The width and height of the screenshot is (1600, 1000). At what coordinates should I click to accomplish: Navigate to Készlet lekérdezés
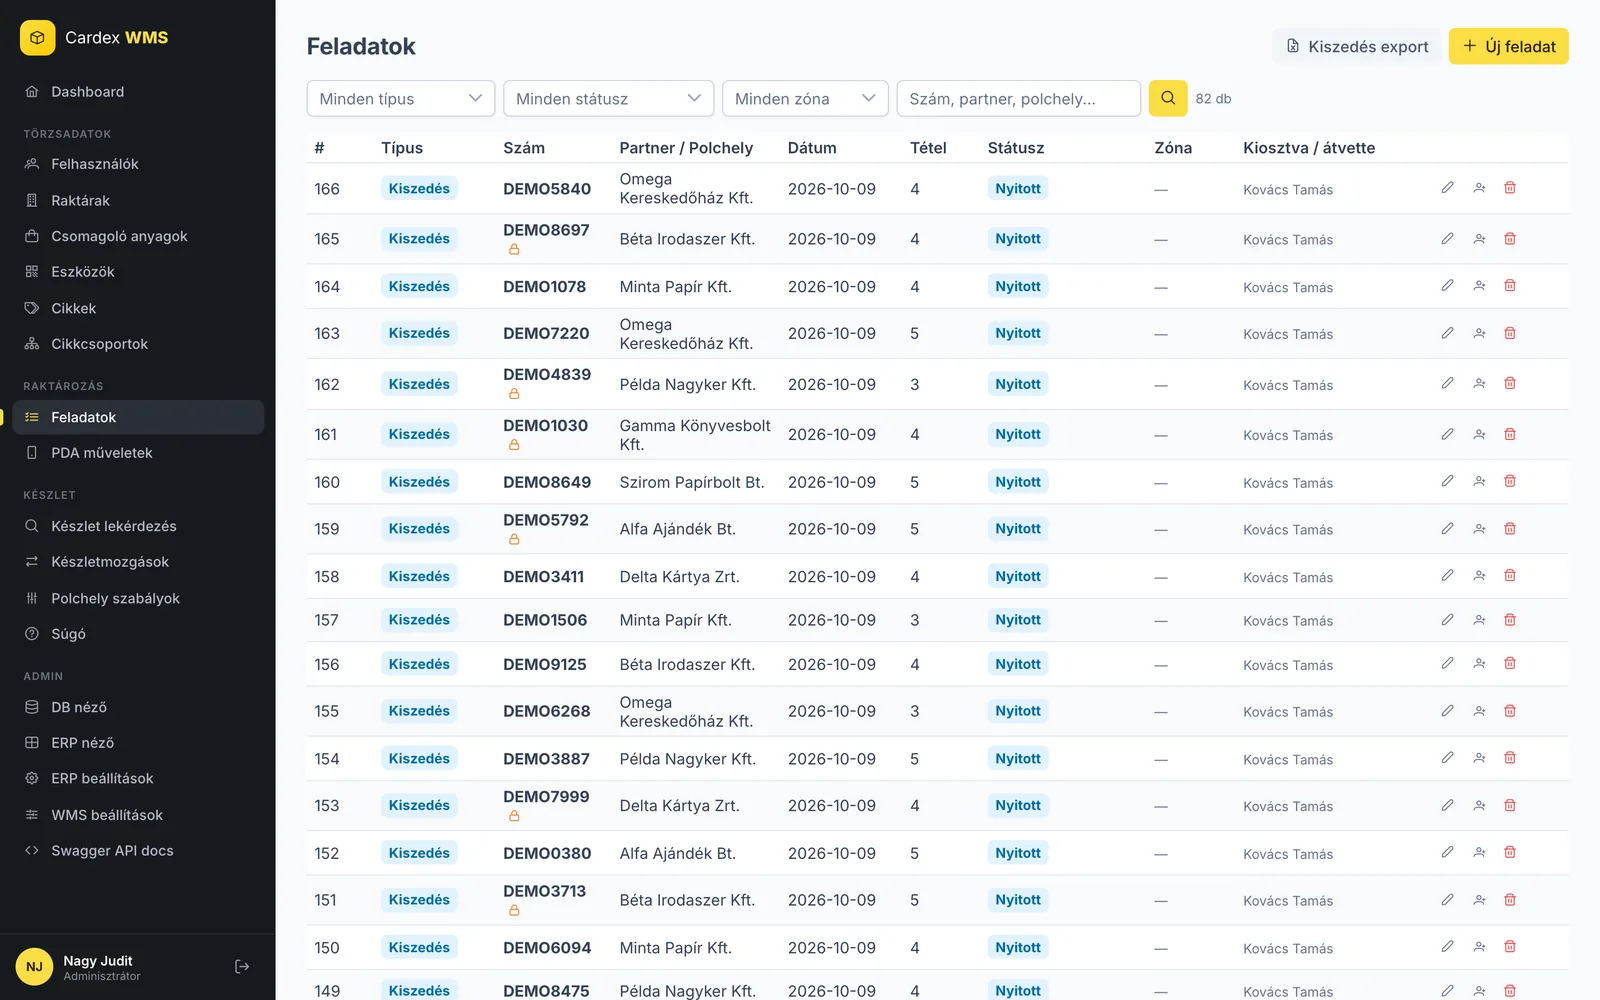click(138, 526)
